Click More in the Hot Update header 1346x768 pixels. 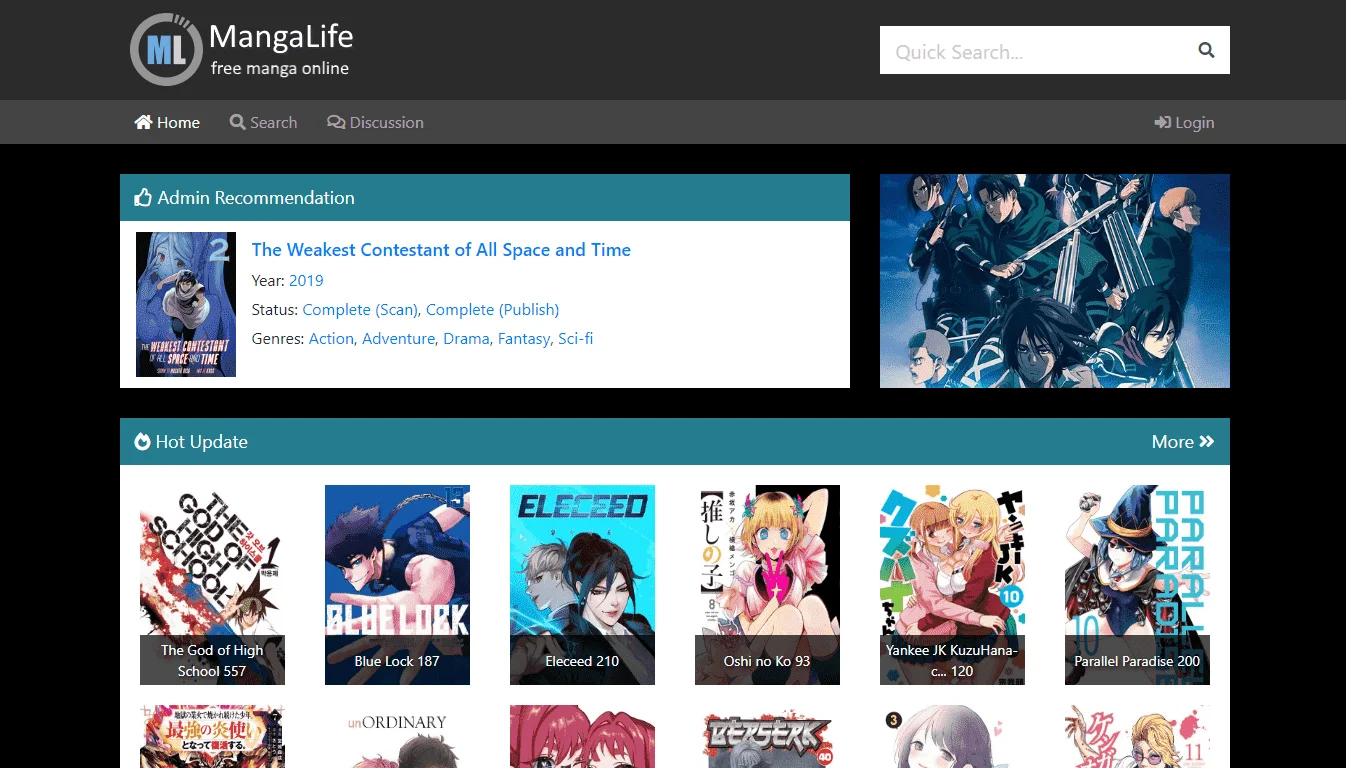point(1183,441)
